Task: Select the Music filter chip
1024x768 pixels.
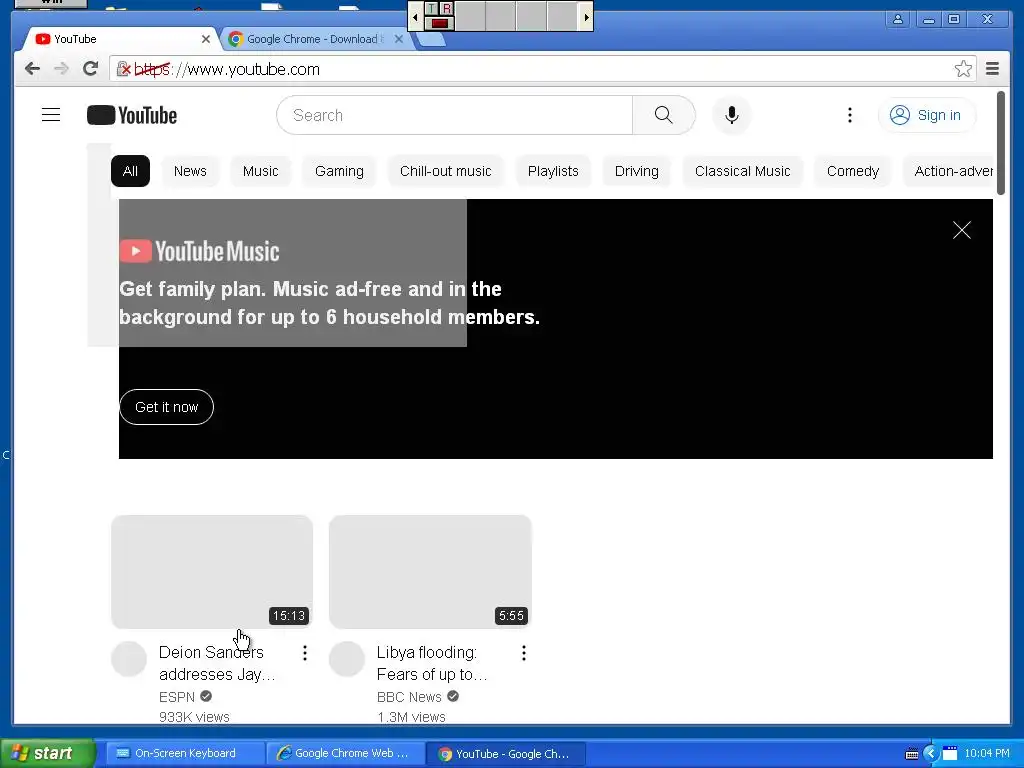Action: [261, 171]
